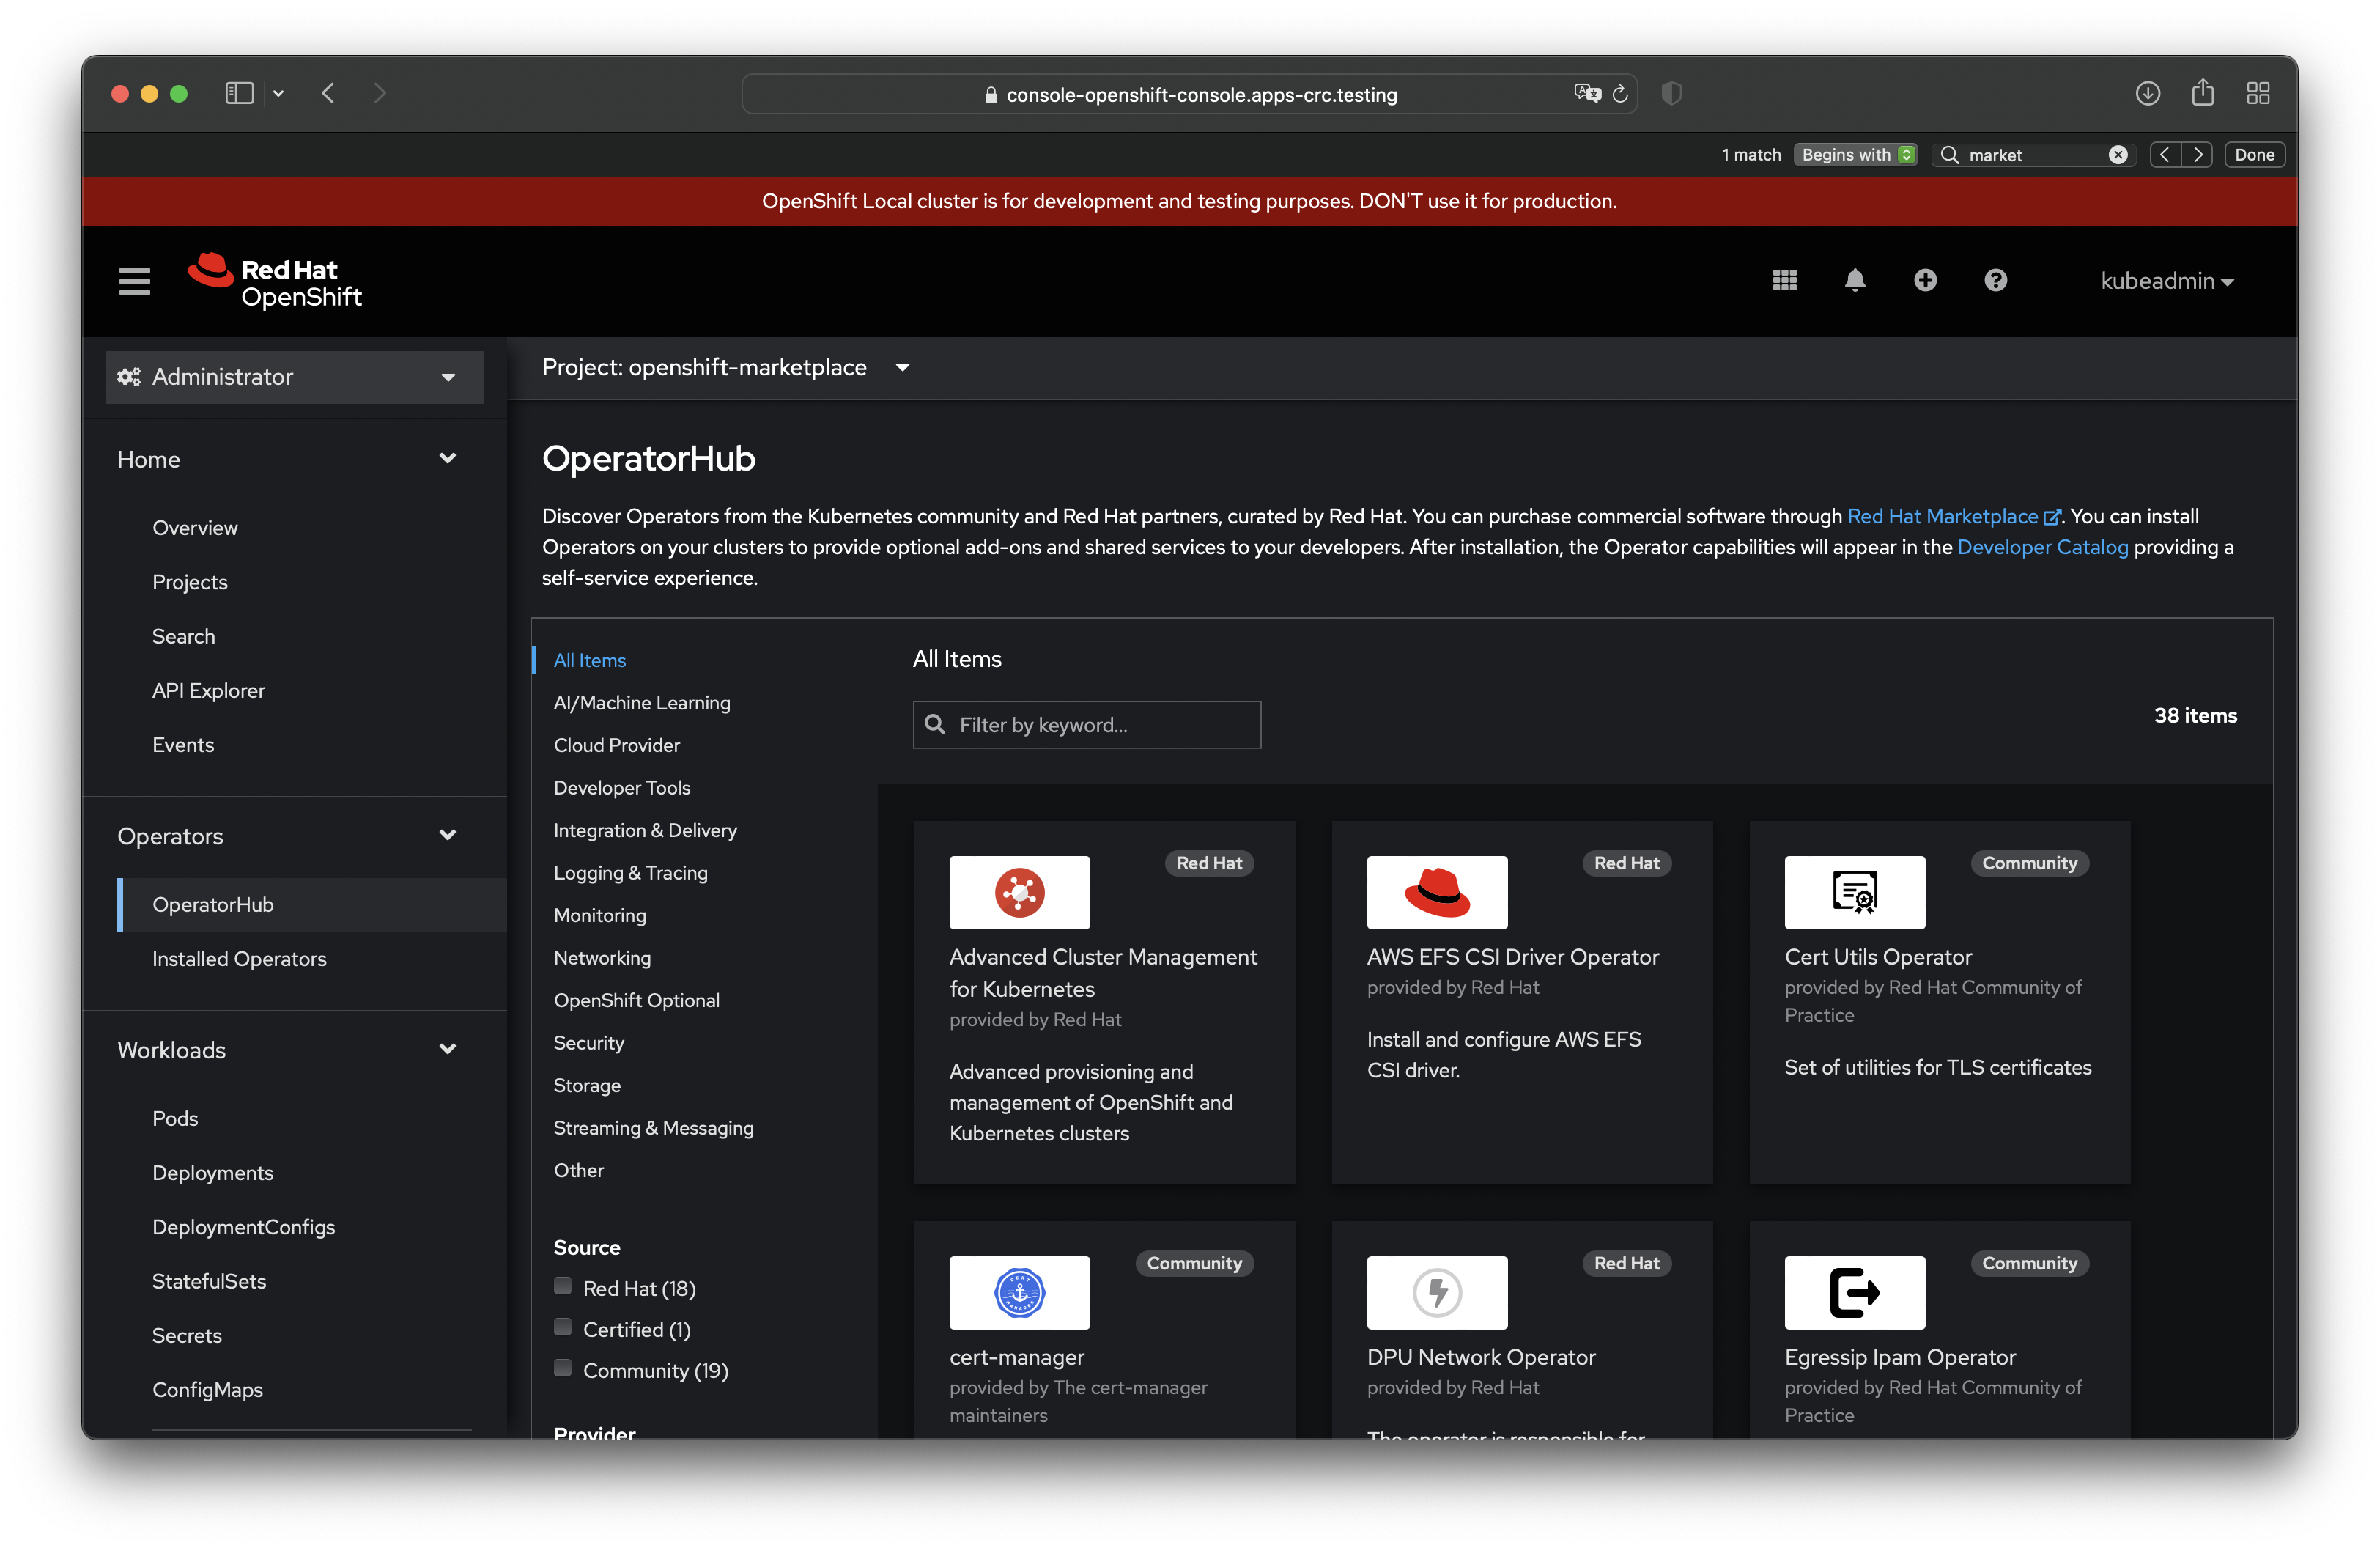Select the Monitoring category
Image resolution: width=2380 pixels, height=1548 pixels.
click(x=599, y=915)
